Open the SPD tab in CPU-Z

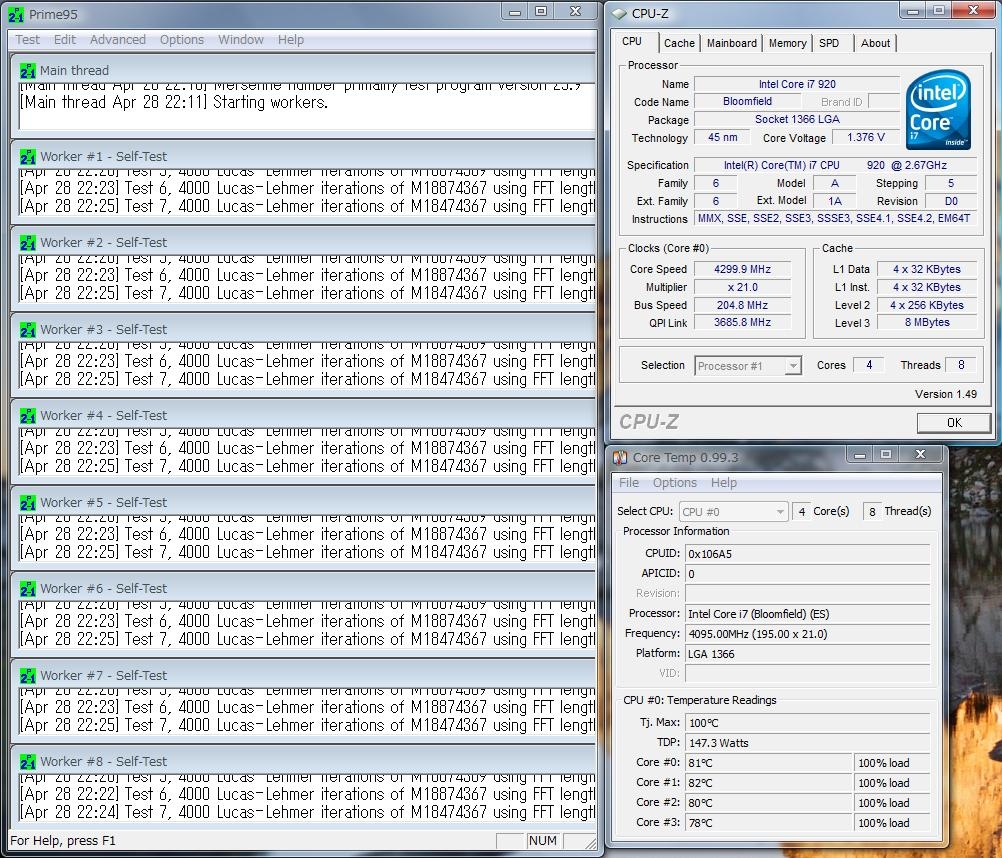click(829, 43)
